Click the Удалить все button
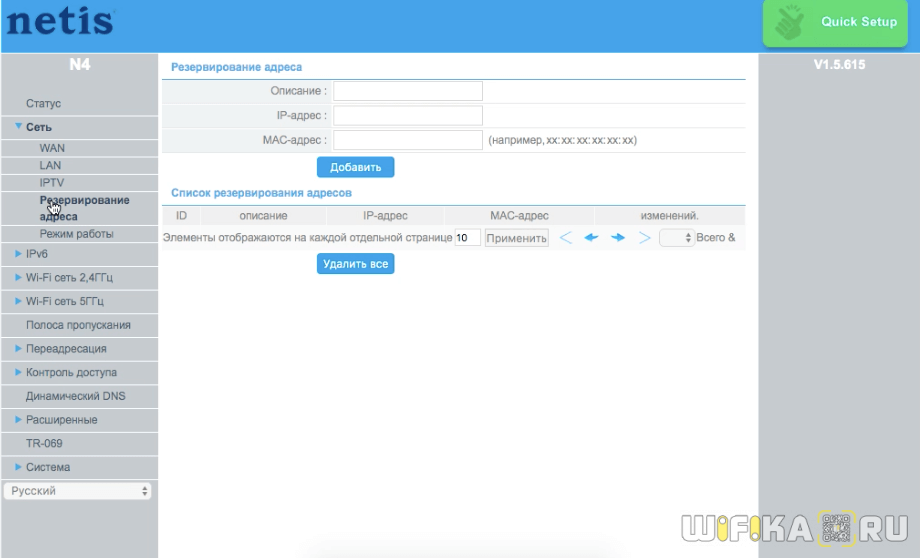The width and height of the screenshot is (920, 558). [x=355, y=264]
